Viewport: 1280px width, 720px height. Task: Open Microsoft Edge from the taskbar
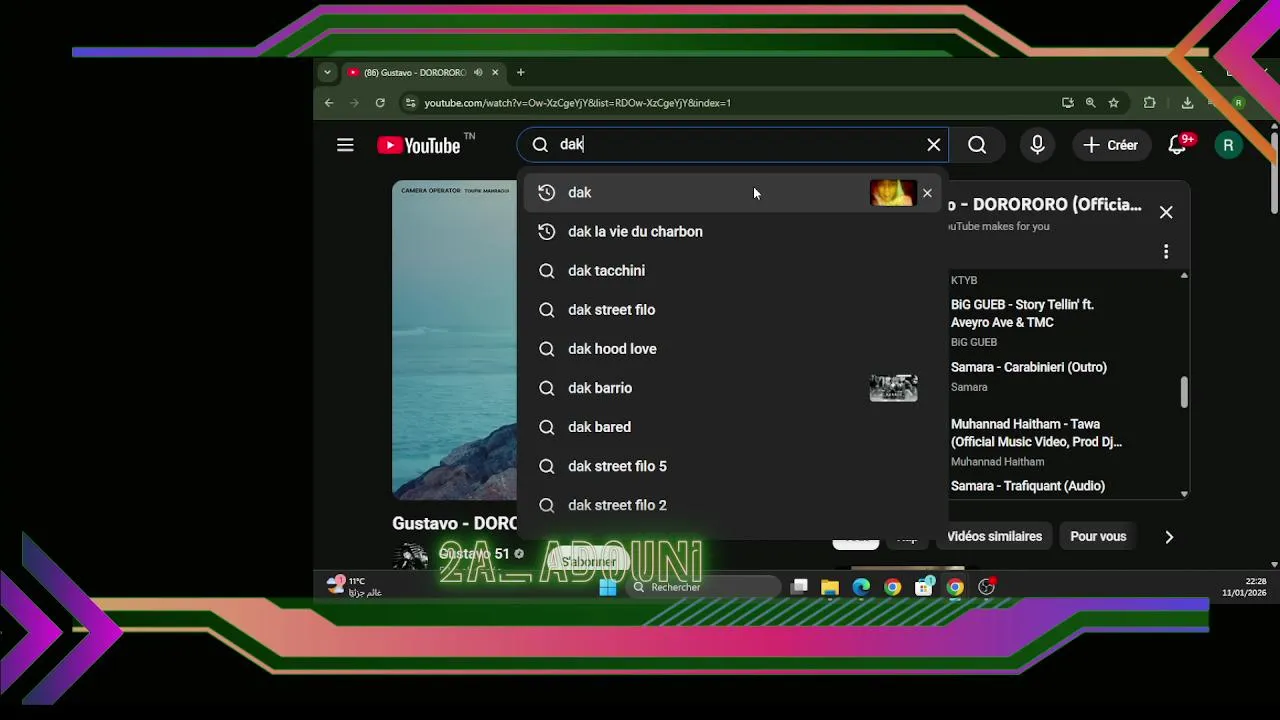click(861, 587)
